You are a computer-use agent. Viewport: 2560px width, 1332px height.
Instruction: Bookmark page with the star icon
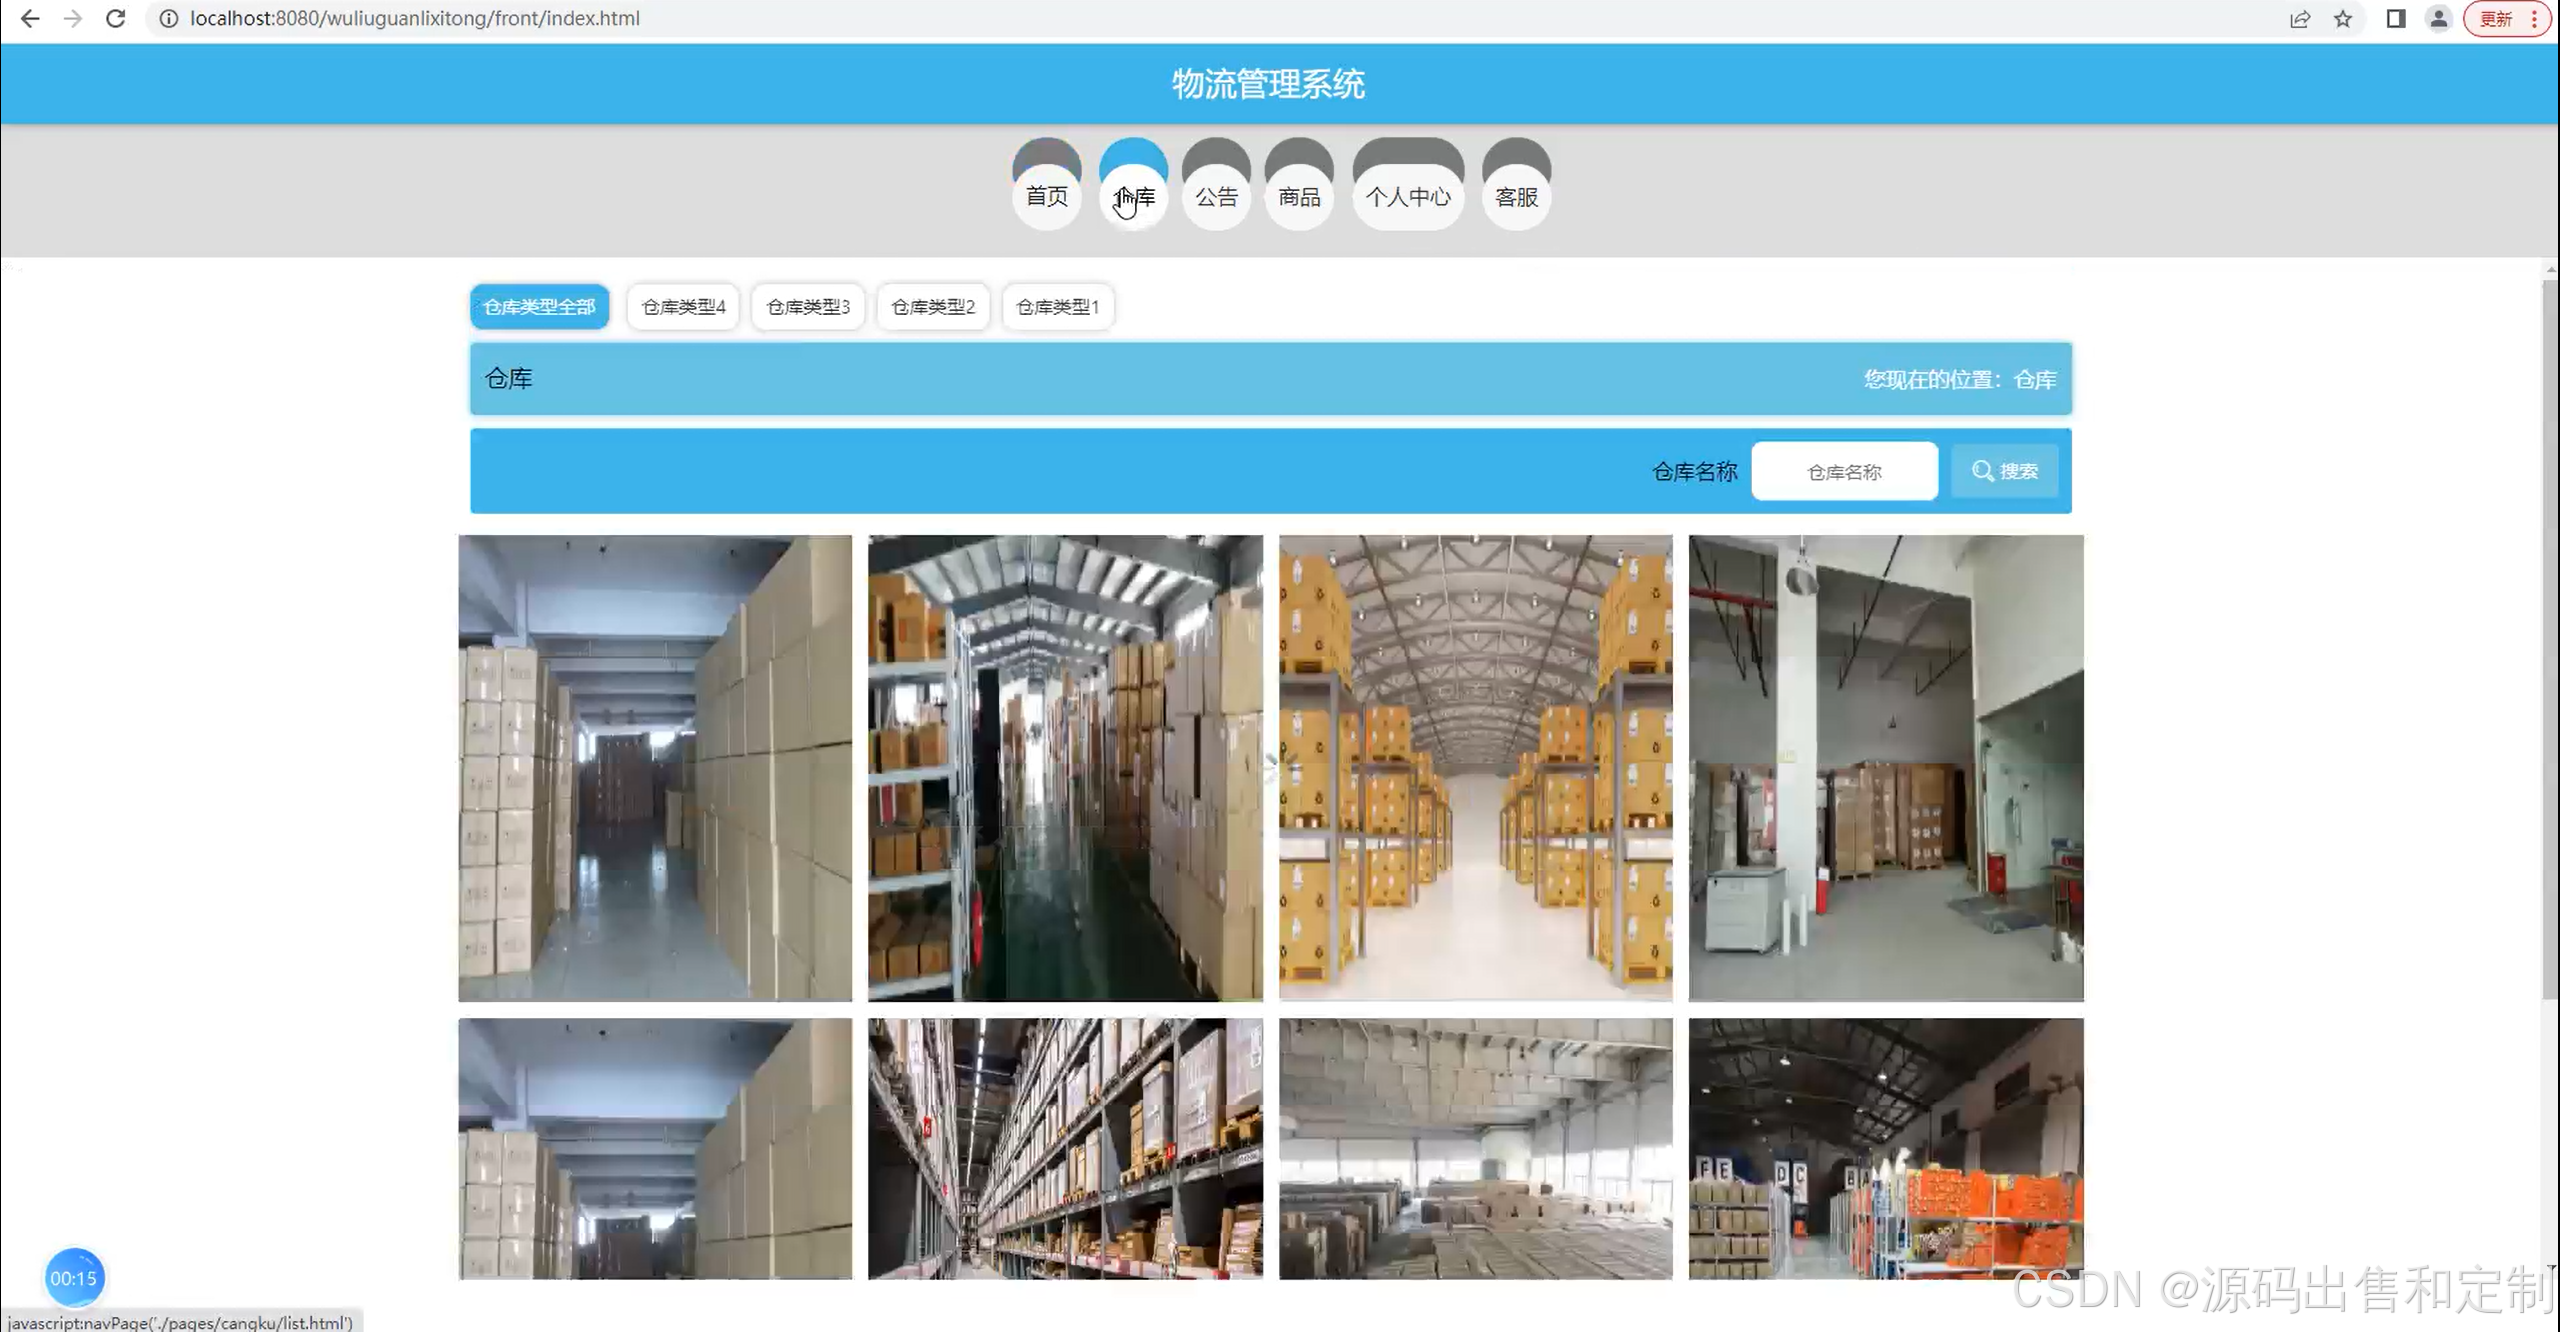(x=2343, y=18)
